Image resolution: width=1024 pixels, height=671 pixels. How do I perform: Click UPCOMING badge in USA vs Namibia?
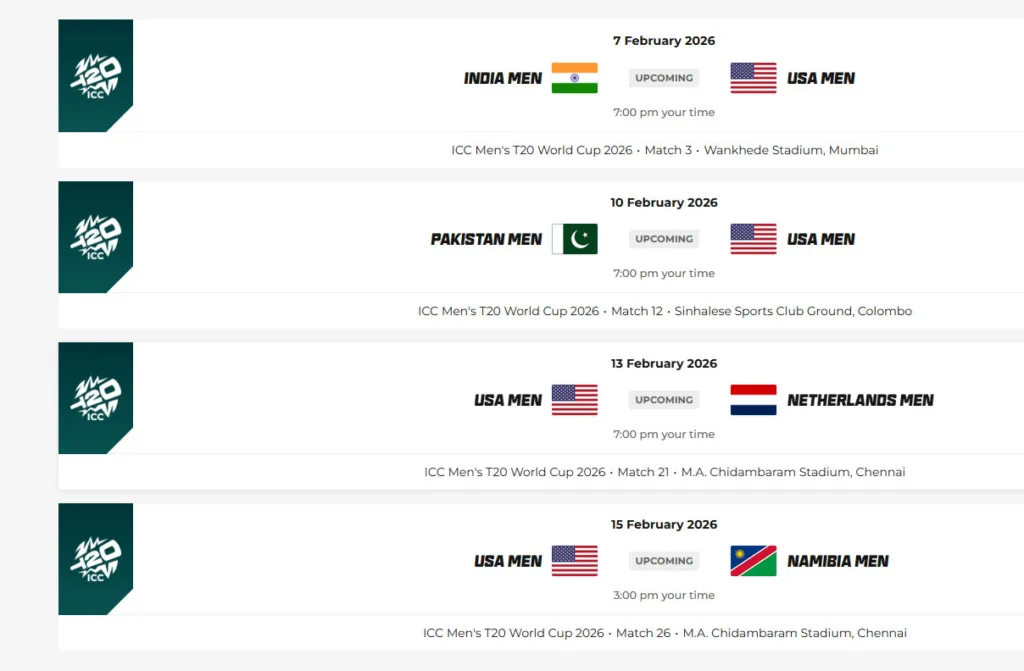664,561
